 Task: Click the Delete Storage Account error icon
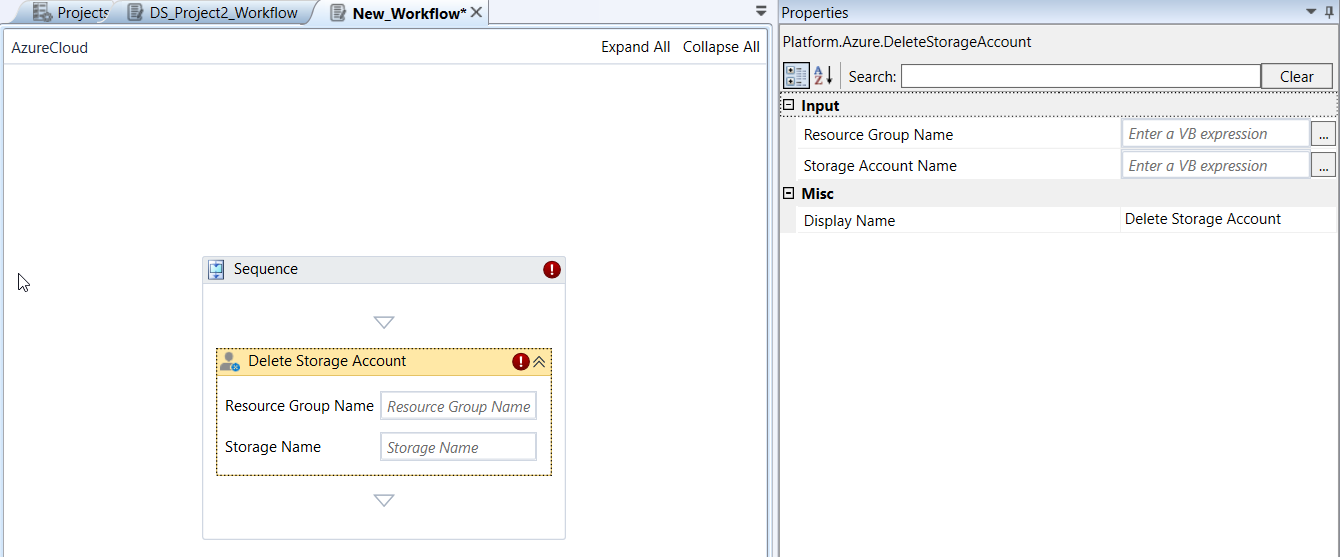coord(520,362)
